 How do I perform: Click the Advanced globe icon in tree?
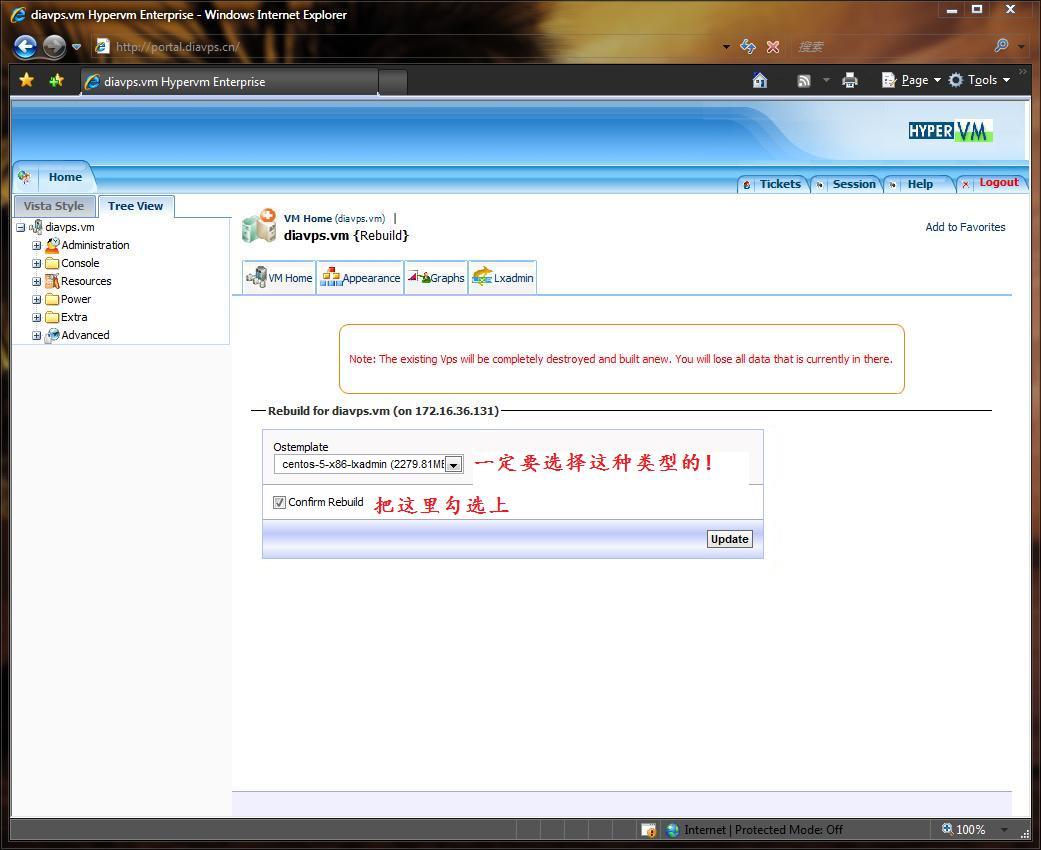[52, 335]
